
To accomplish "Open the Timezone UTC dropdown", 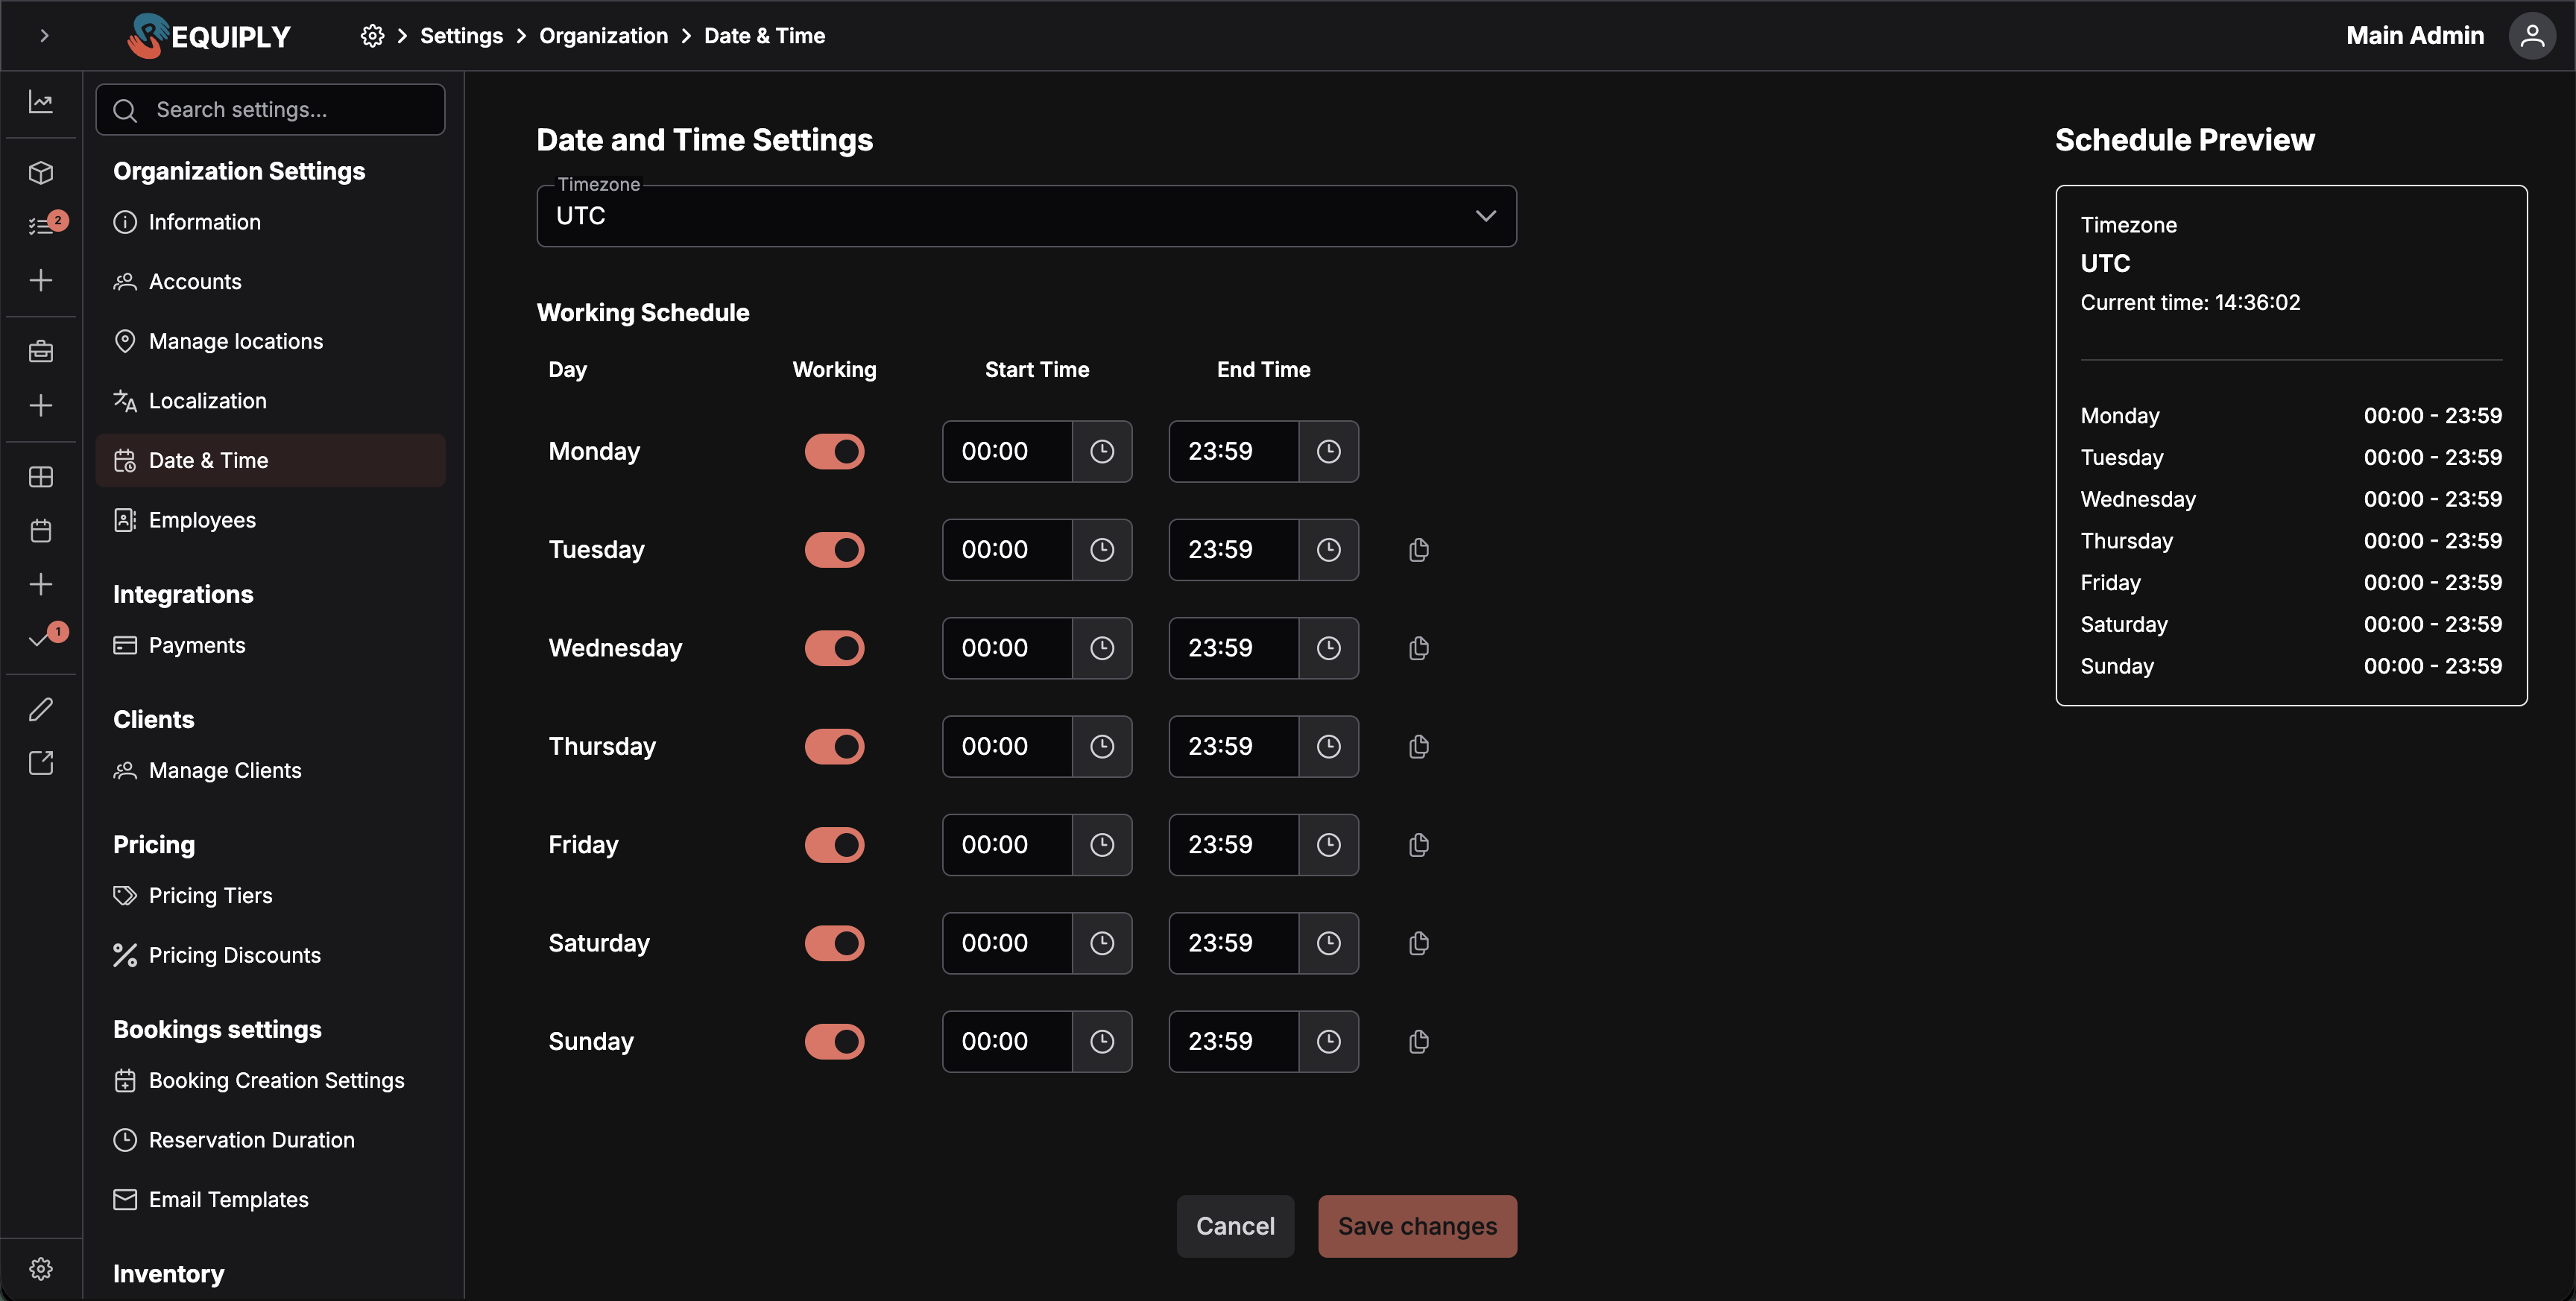I will (1026, 216).
